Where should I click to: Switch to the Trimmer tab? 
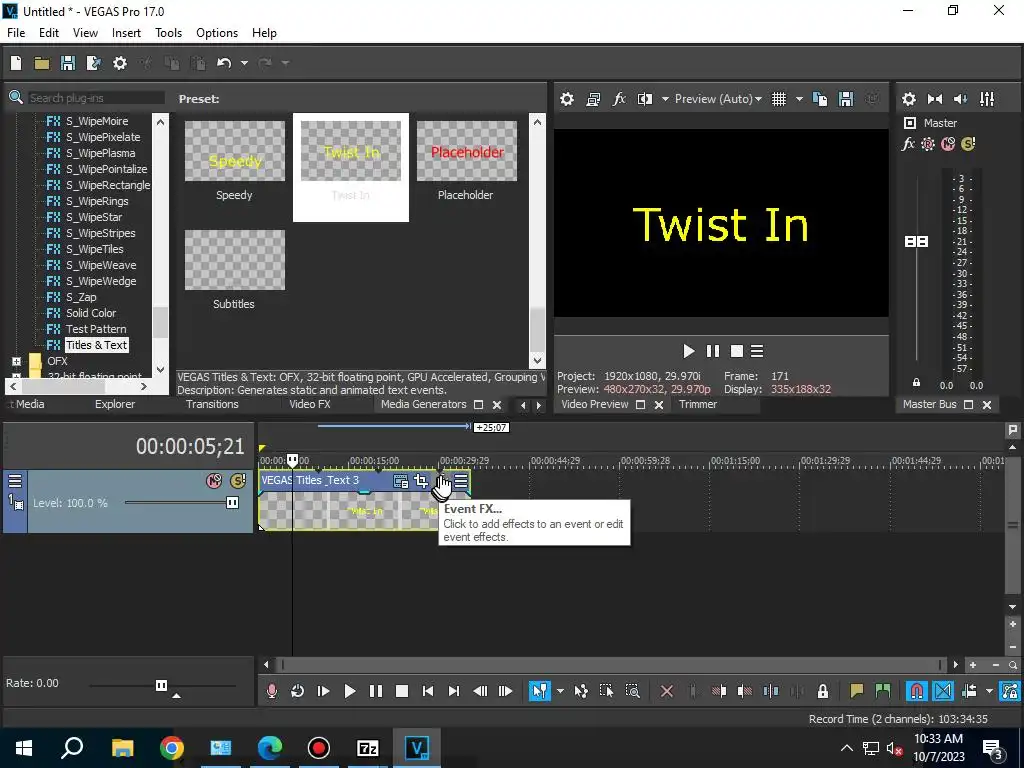pos(697,404)
